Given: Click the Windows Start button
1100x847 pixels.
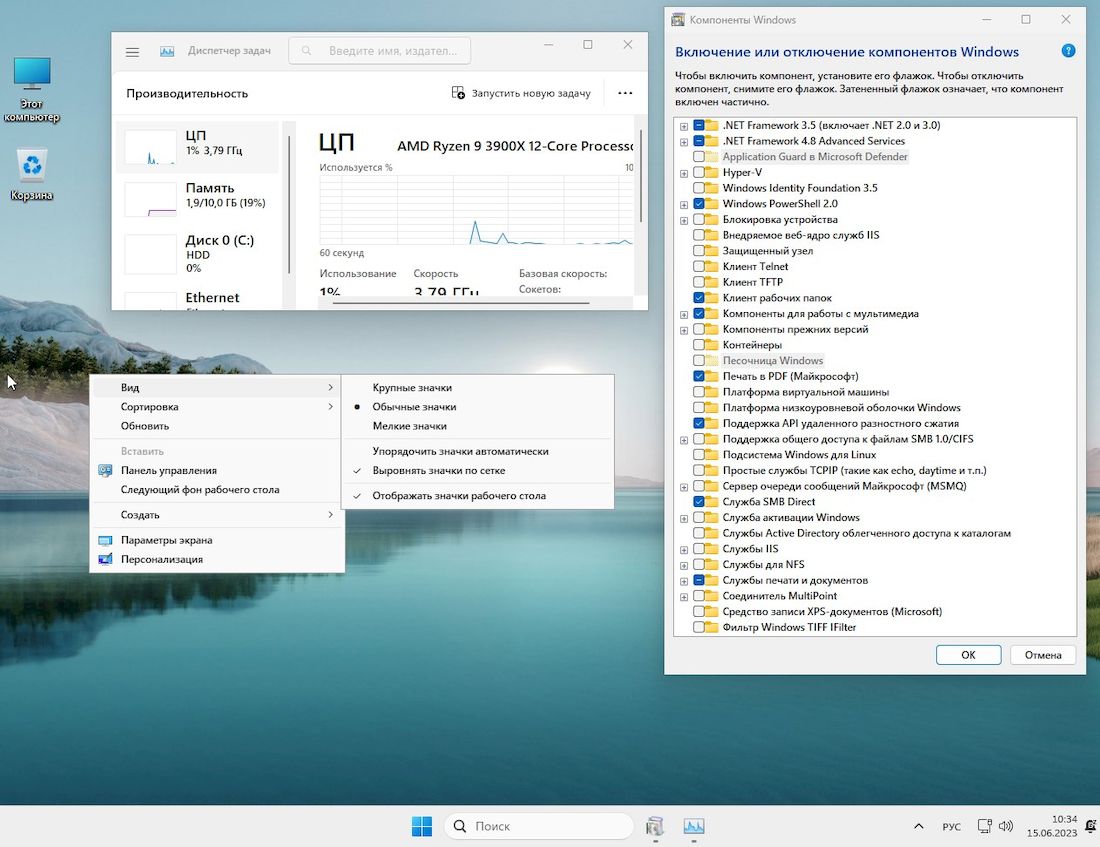Looking at the screenshot, I should (x=422, y=826).
